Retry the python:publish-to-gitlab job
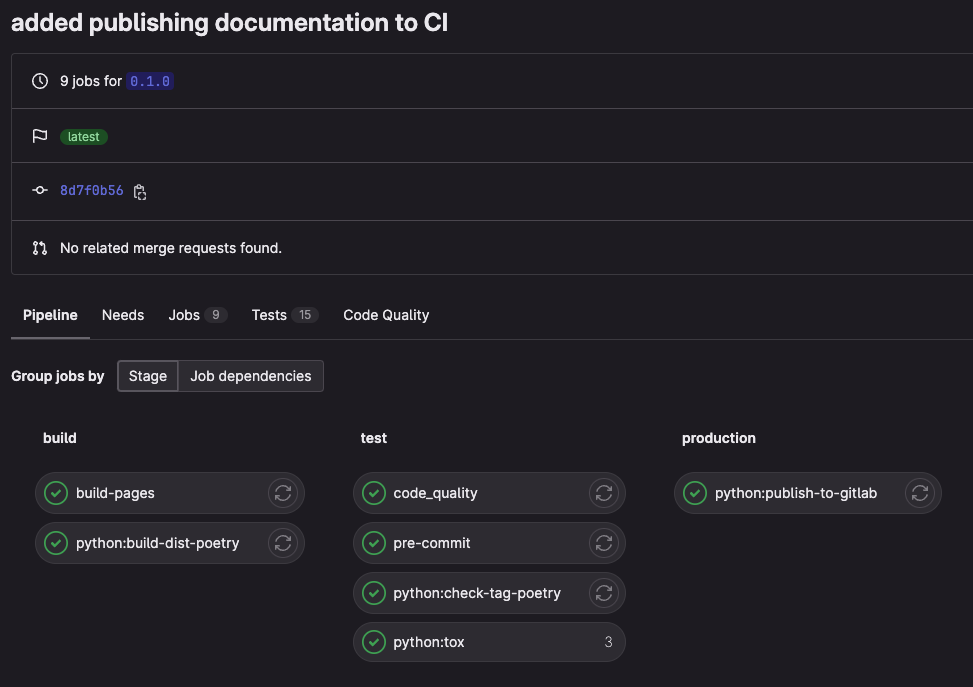 pyautogui.click(x=920, y=493)
